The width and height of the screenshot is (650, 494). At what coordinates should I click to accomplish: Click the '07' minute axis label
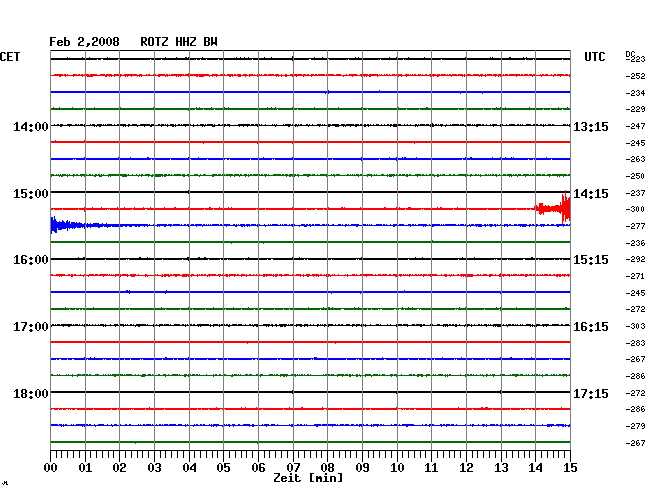(293, 468)
